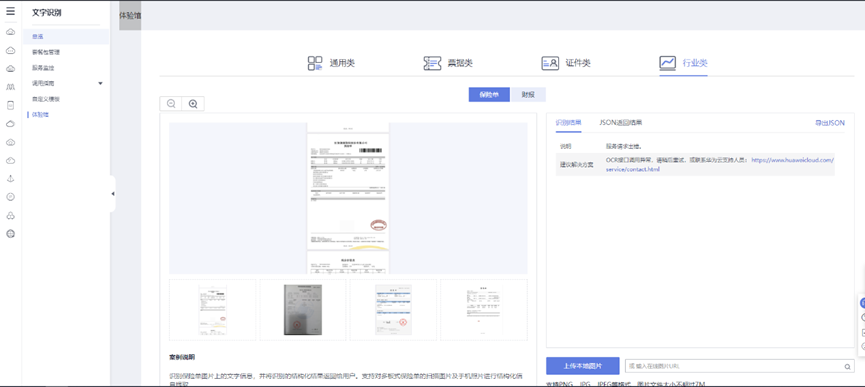Click the anchor-shaped icon in the left rail
The height and width of the screenshot is (387, 865).
pyautogui.click(x=10, y=179)
